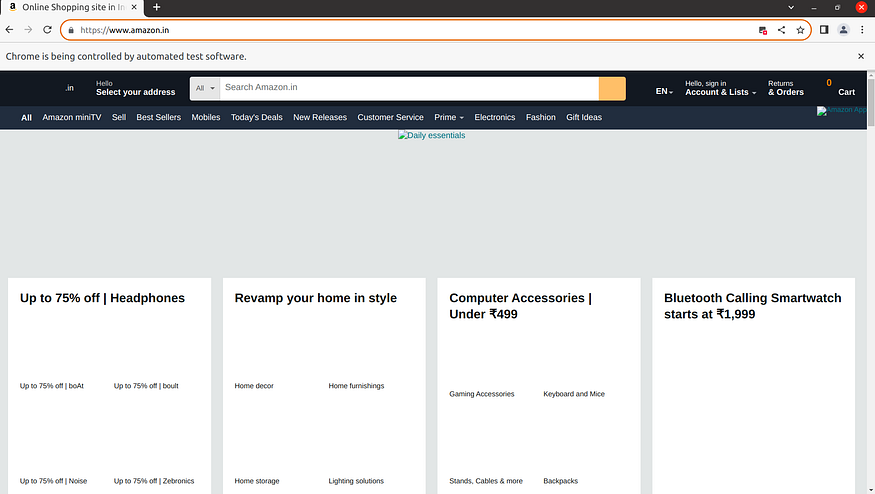Open Mobiles category
Viewport: 875px width, 494px height.
coord(206,117)
